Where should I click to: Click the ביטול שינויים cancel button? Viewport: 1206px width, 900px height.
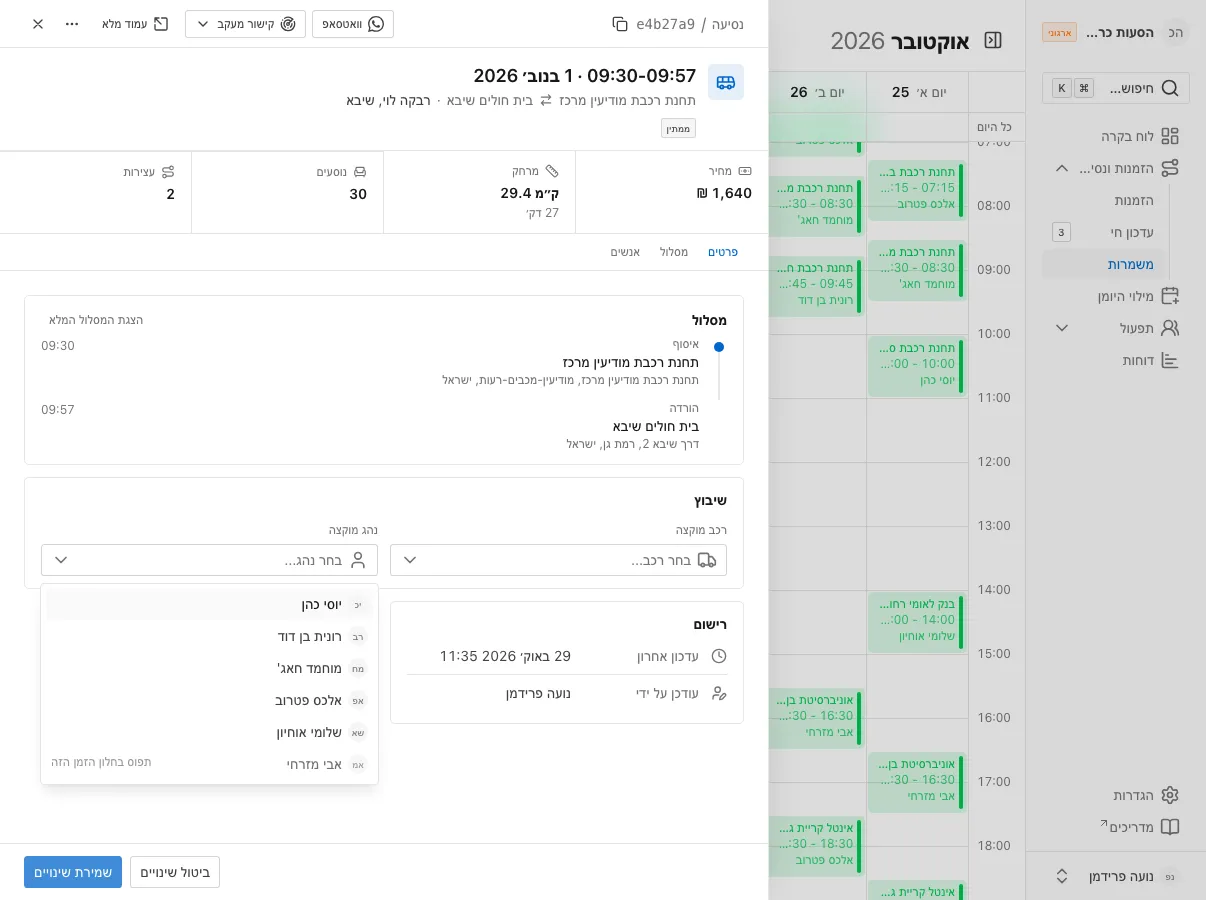[175, 872]
